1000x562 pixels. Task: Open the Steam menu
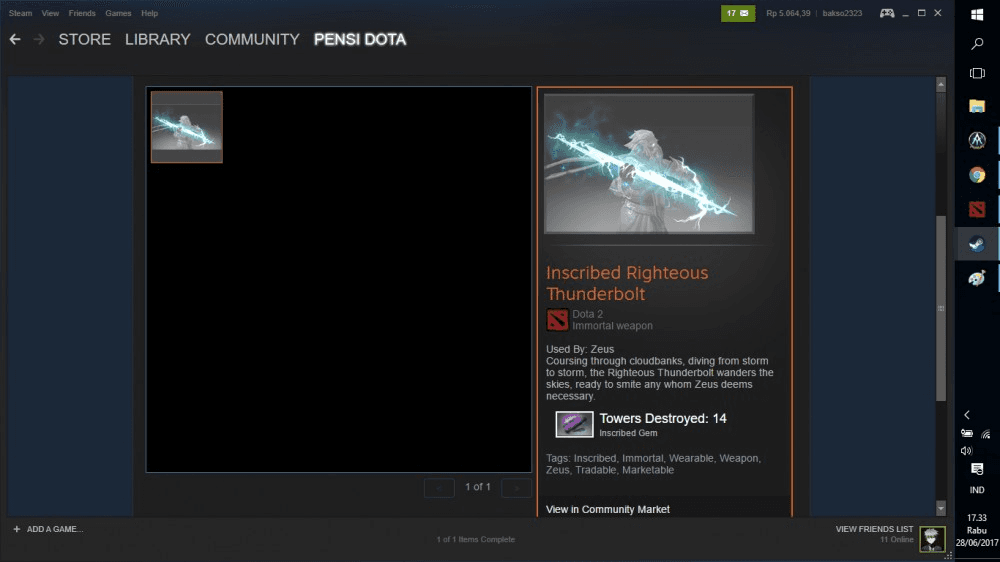point(20,13)
